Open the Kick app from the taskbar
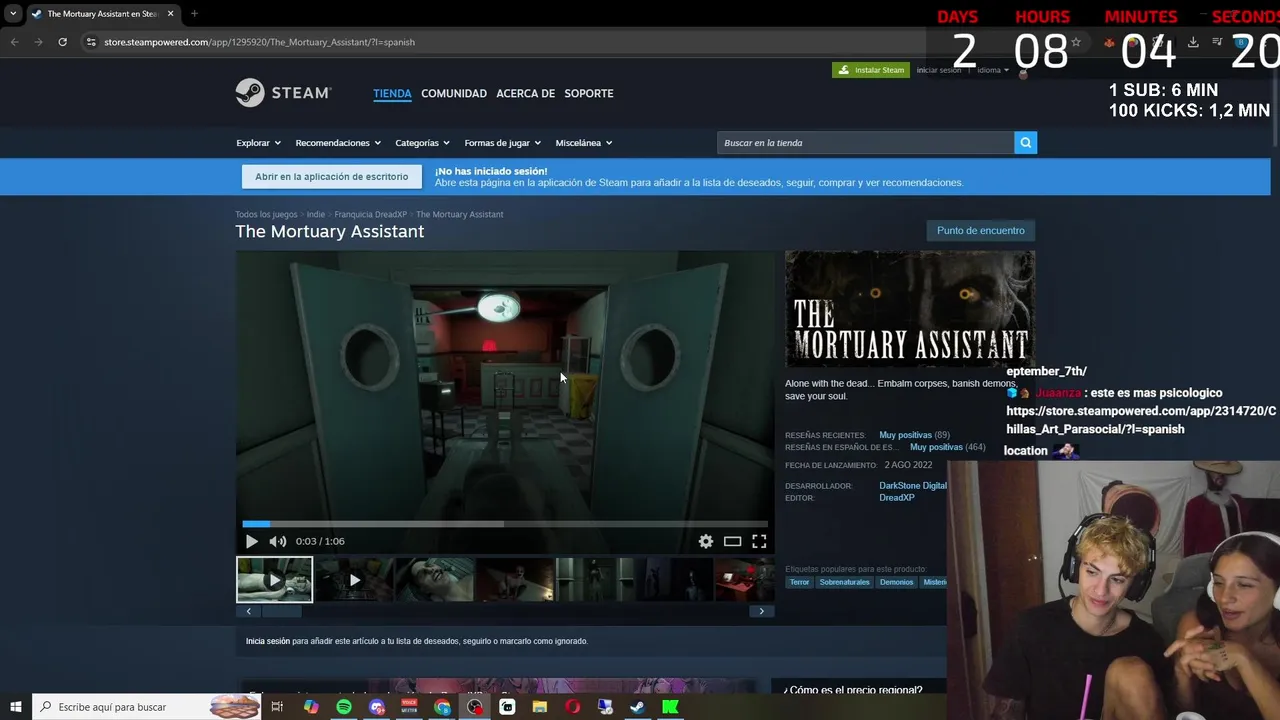1280x720 pixels. tap(670, 707)
